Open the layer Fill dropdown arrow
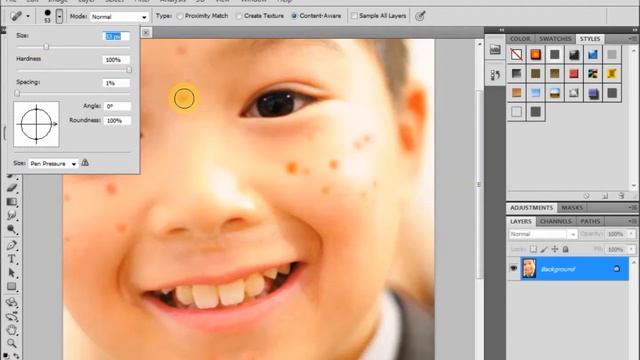 pos(632,249)
